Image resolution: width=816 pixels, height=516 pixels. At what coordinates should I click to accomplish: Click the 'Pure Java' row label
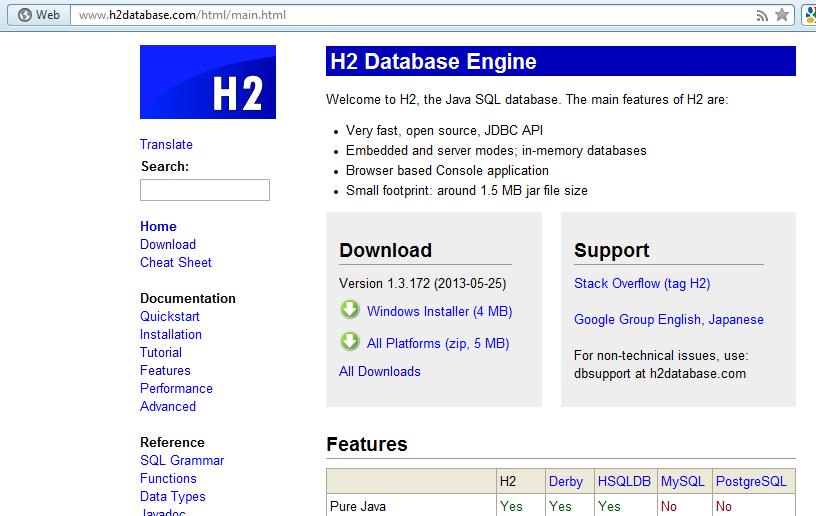358,506
